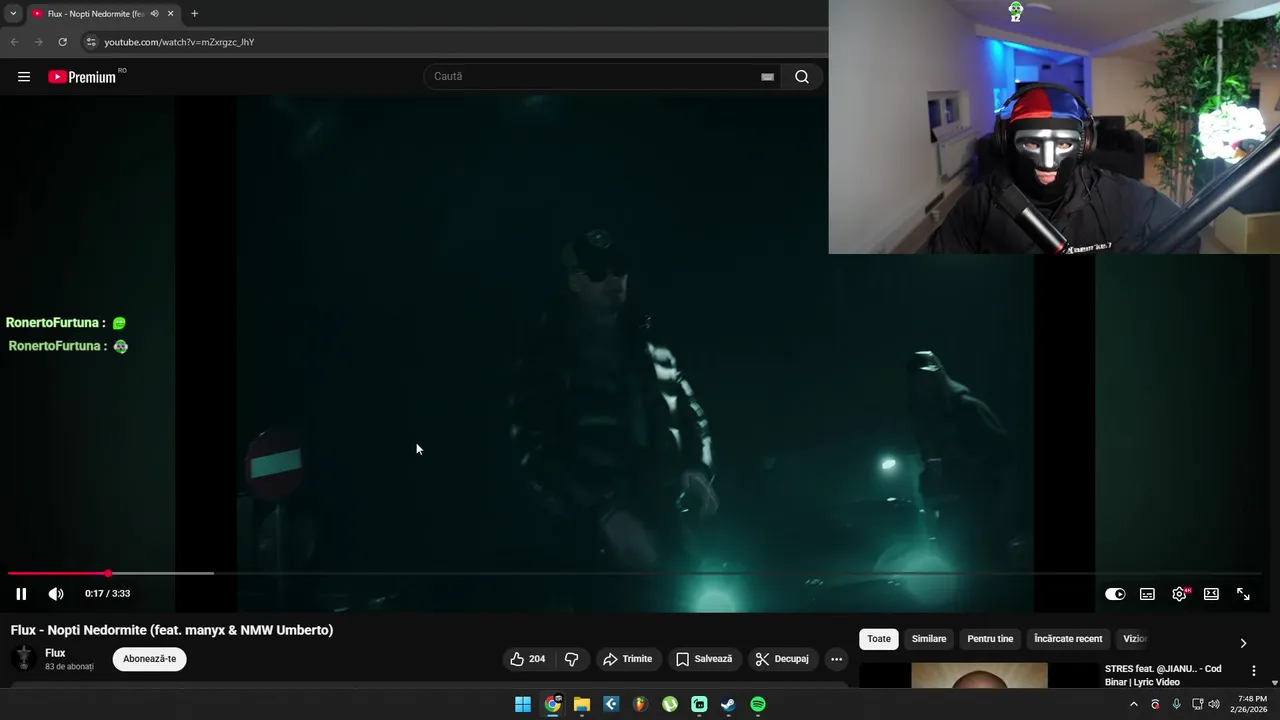Open the on-screen keyboard in the search box
Viewport: 1280px width, 720px height.
767,77
